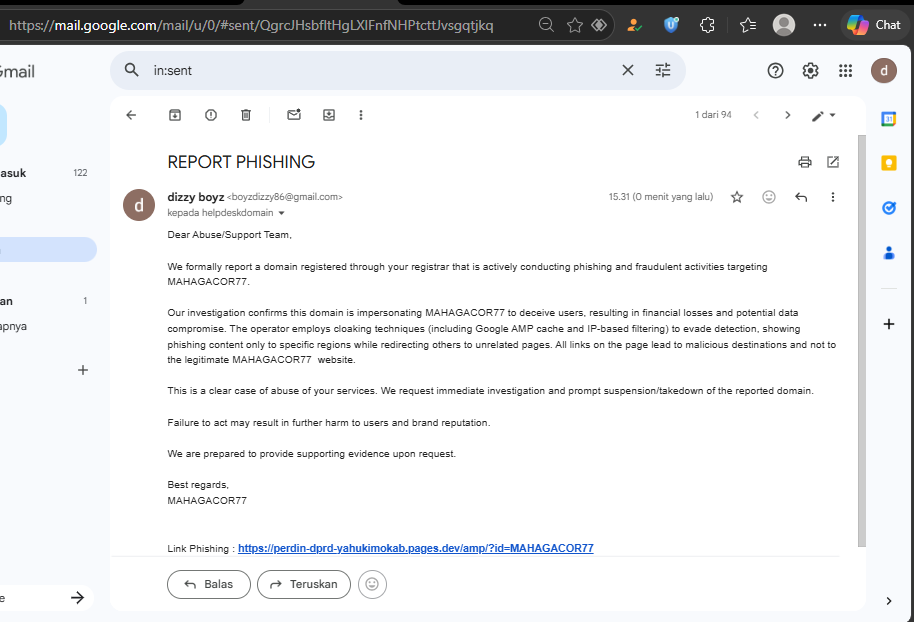Open the inbox folder showing 122

(45, 173)
